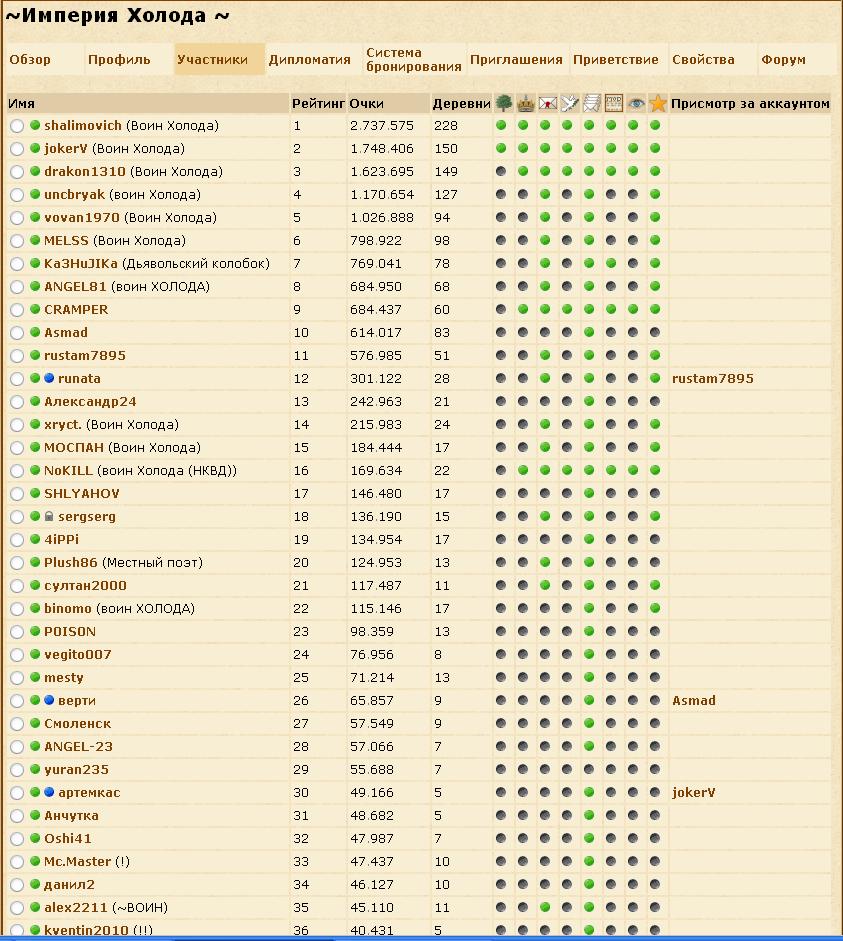Image resolution: width=843 pixels, height=941 pixels.
Task: Click green founder dot in shalimovich row
Action: [501, 125]
